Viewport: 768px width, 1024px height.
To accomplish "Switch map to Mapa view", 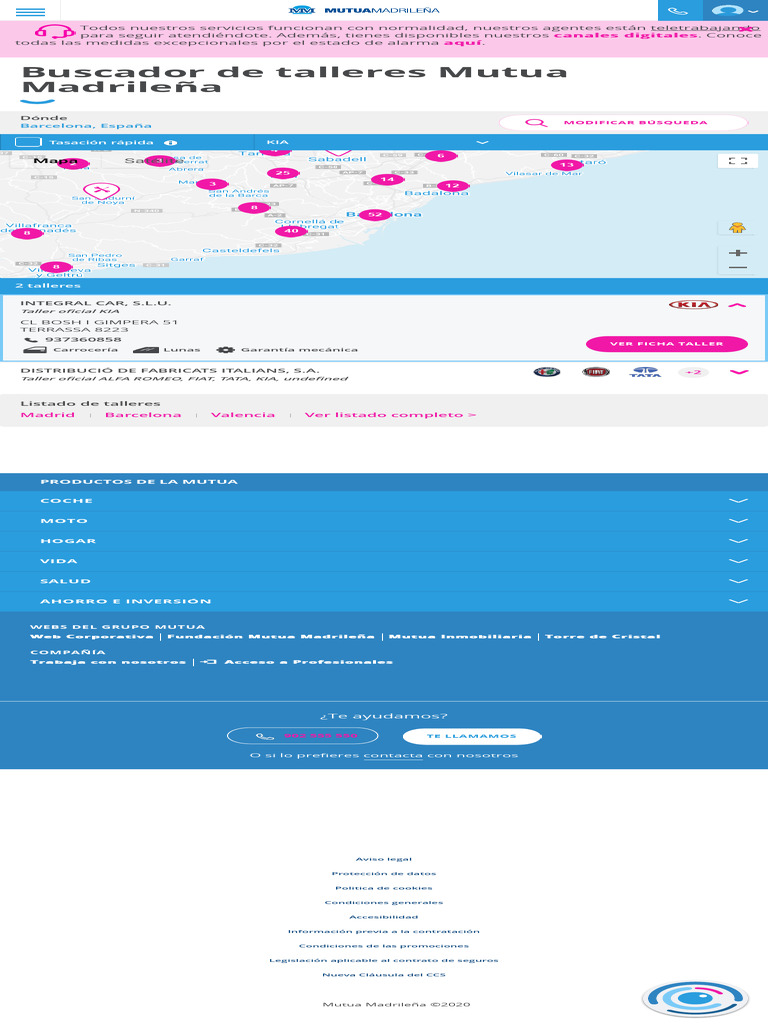I will click(56, 161).
